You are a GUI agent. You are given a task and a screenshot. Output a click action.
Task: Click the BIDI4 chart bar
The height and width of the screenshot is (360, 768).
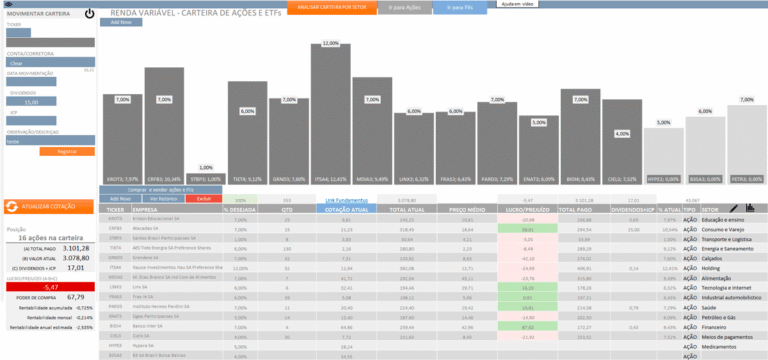[x=580, y=137]
